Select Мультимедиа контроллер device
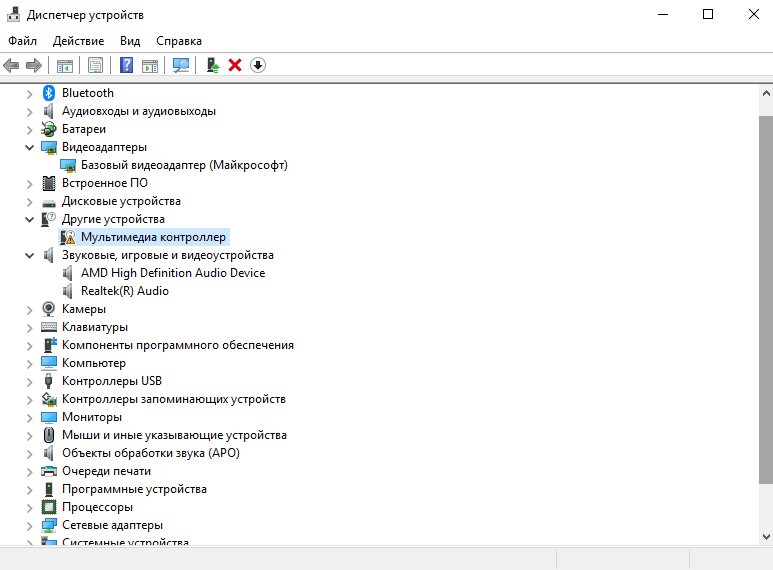 pyautogui.click(x=153, y=237)
